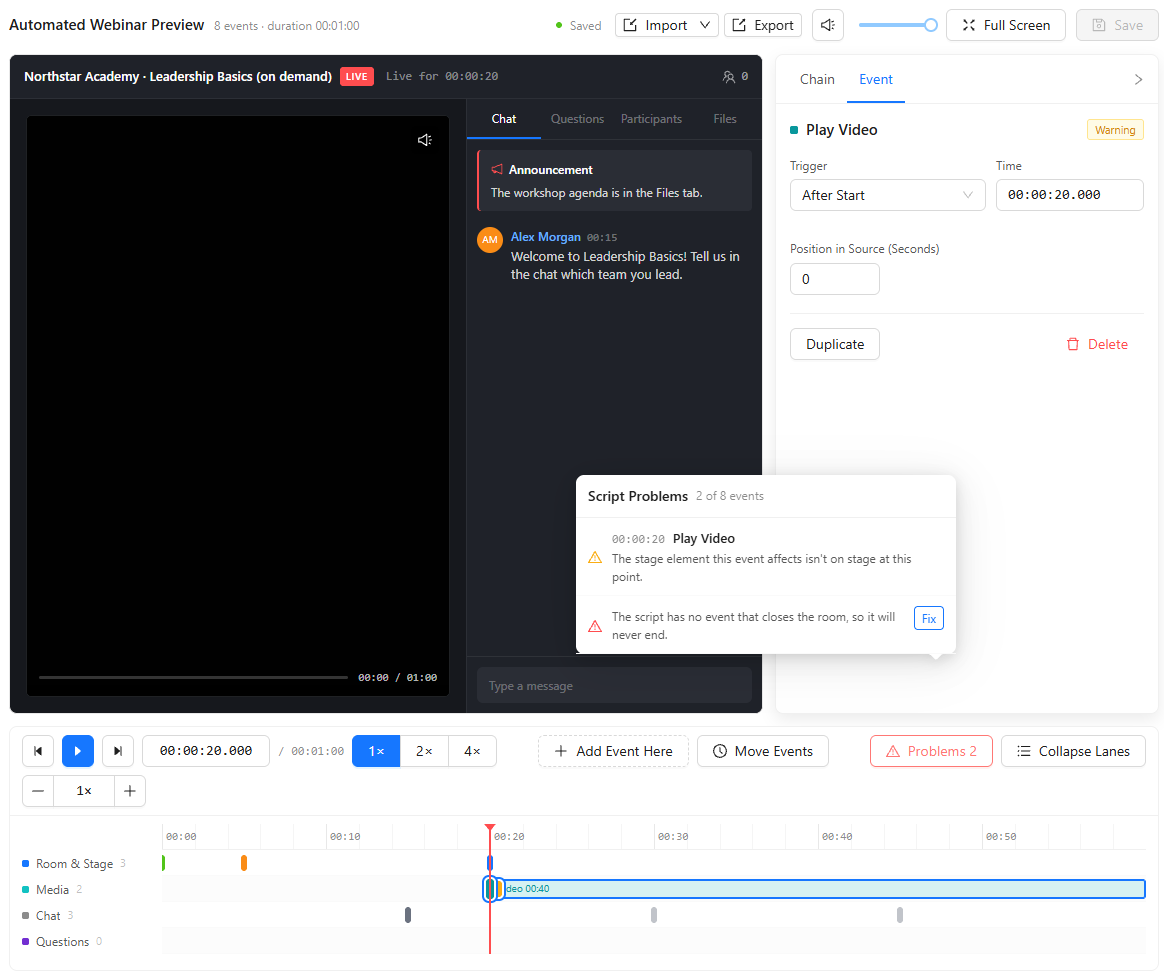Start playback with the blue play button
The height and width of the screenshot is (973, 1164).
(78, 751)
